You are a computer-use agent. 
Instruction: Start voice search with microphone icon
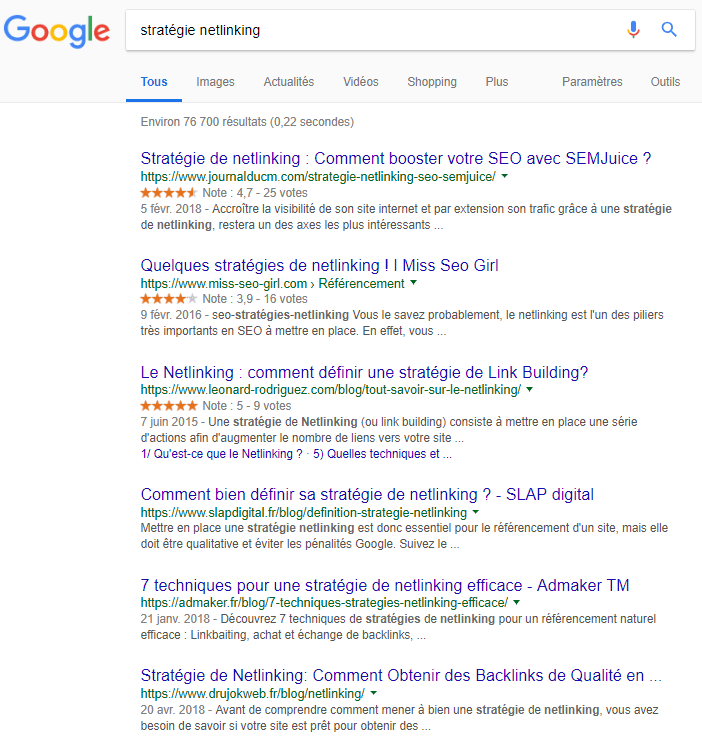pyautogui.click(x=633, y=30)
